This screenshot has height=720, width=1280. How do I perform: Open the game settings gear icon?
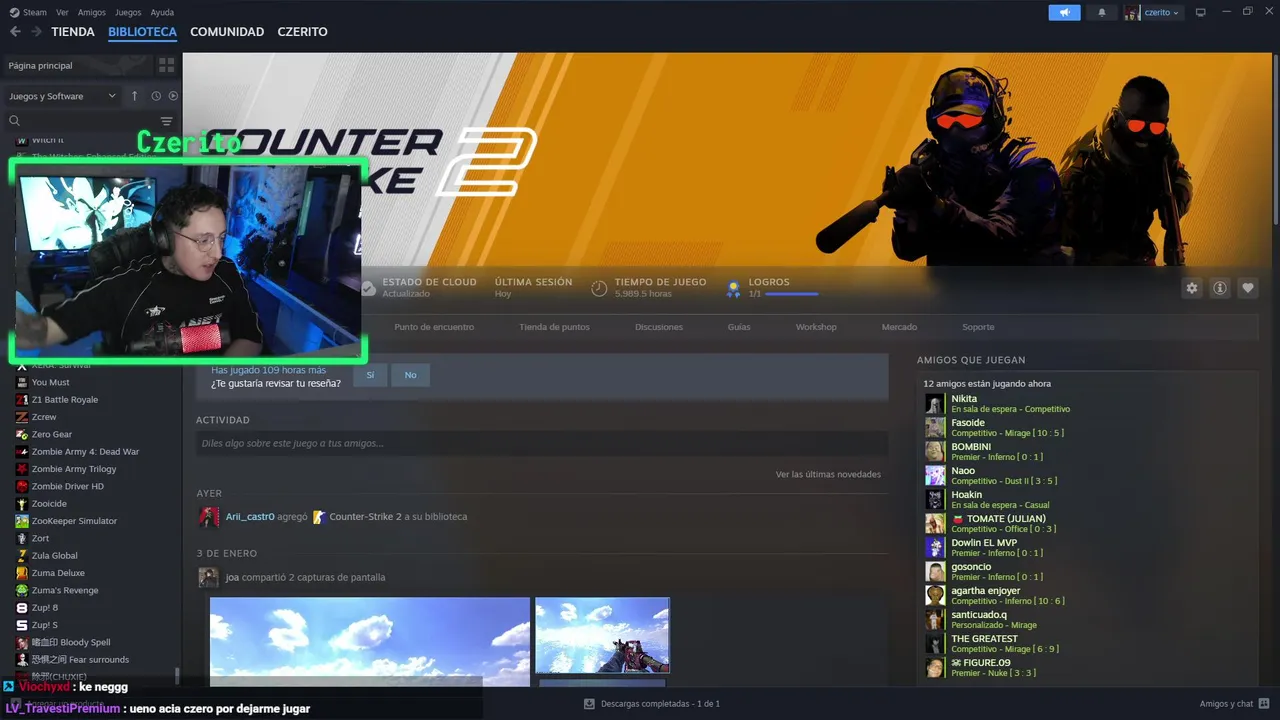[x=1192, y=288]
